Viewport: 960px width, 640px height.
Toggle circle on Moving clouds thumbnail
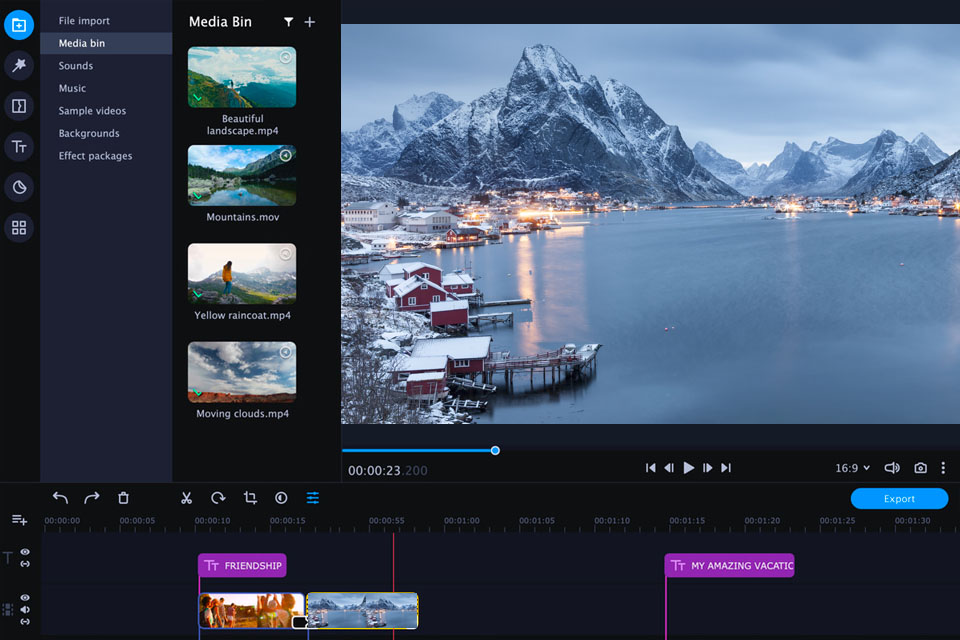[285, 352]
